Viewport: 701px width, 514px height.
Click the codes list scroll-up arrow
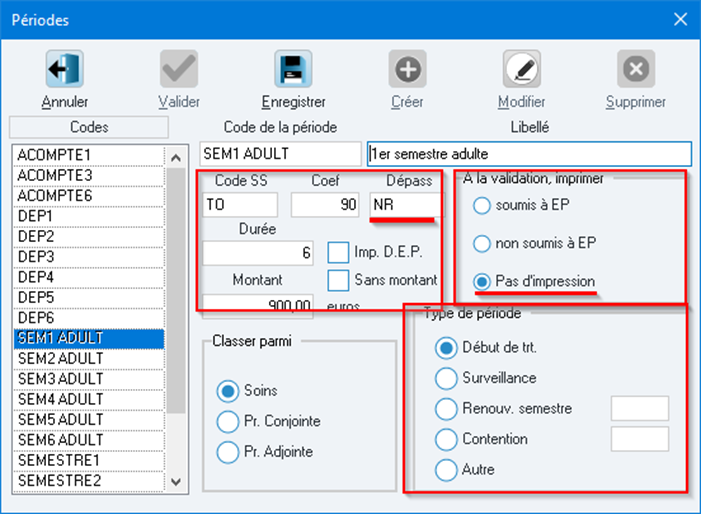point(176,157)
